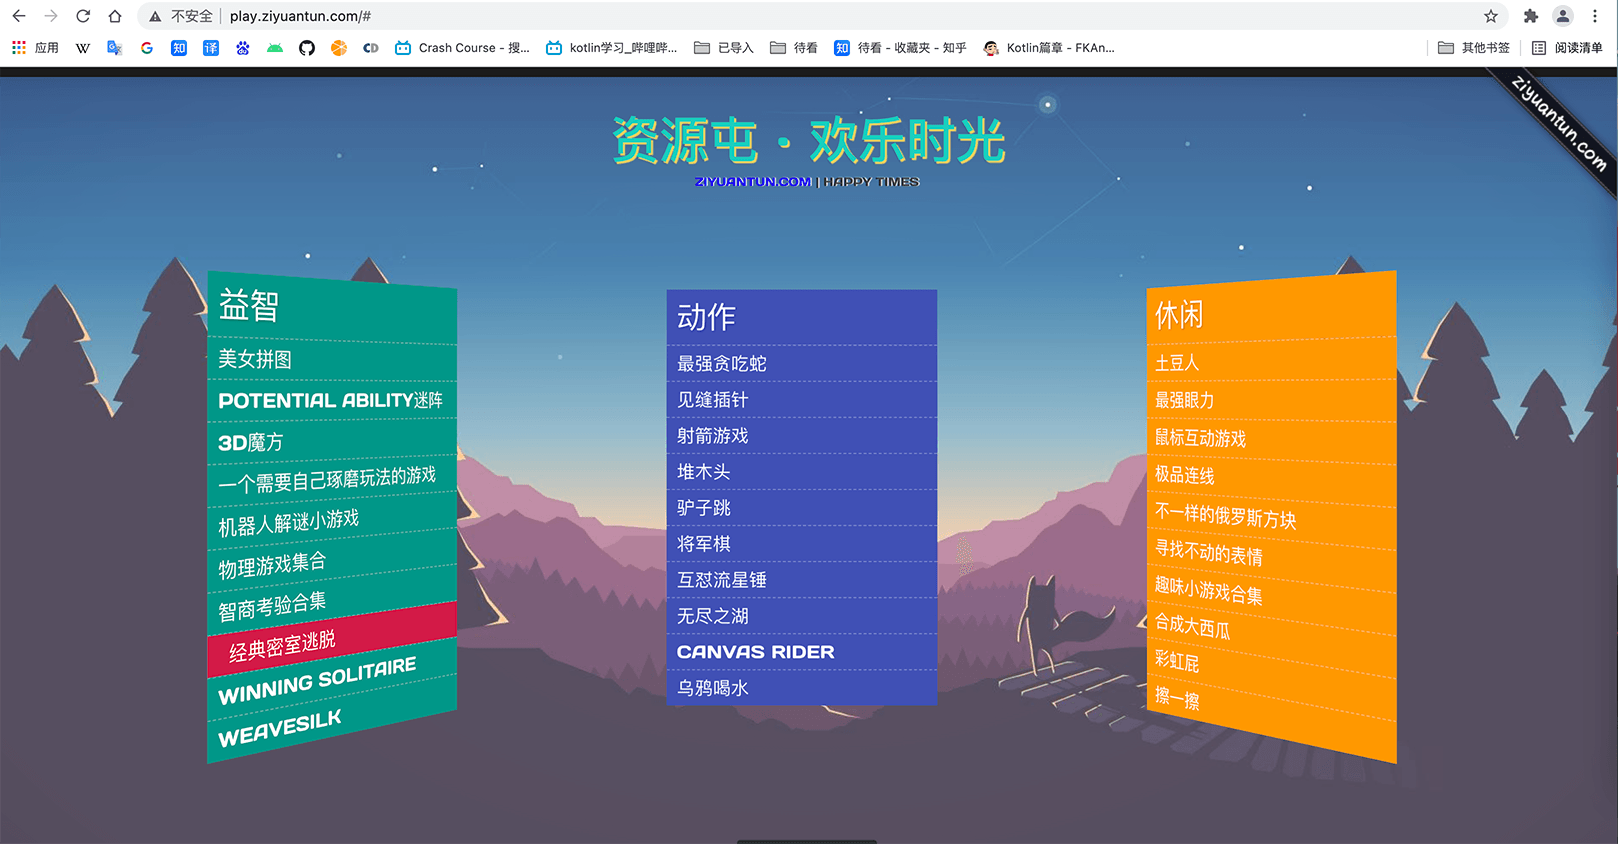The width and height of the screenshot is (1618, 844).
Task: Open the Chrome three-dot menu
Action: point(1595,16)
